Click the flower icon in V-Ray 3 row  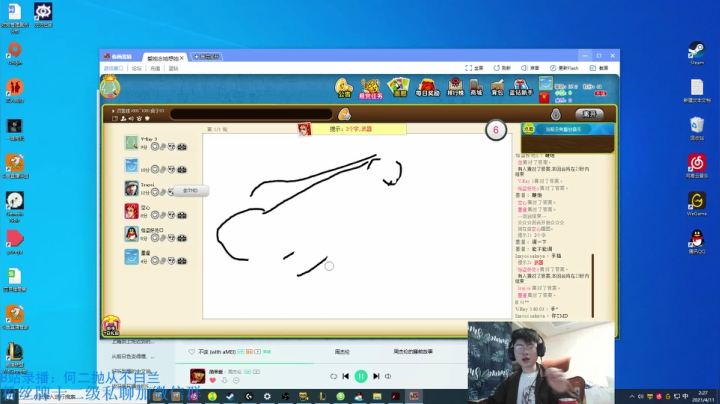[x=155, y=147]
